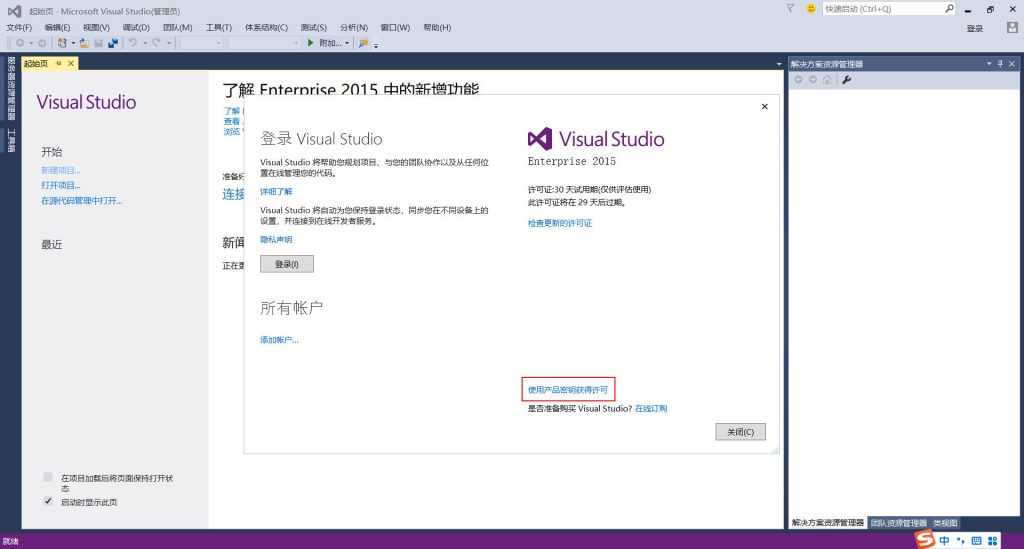Toggle Sogou Chinese/English mode 中 icon
The image size is (1024, 549).
coord(944,541)
